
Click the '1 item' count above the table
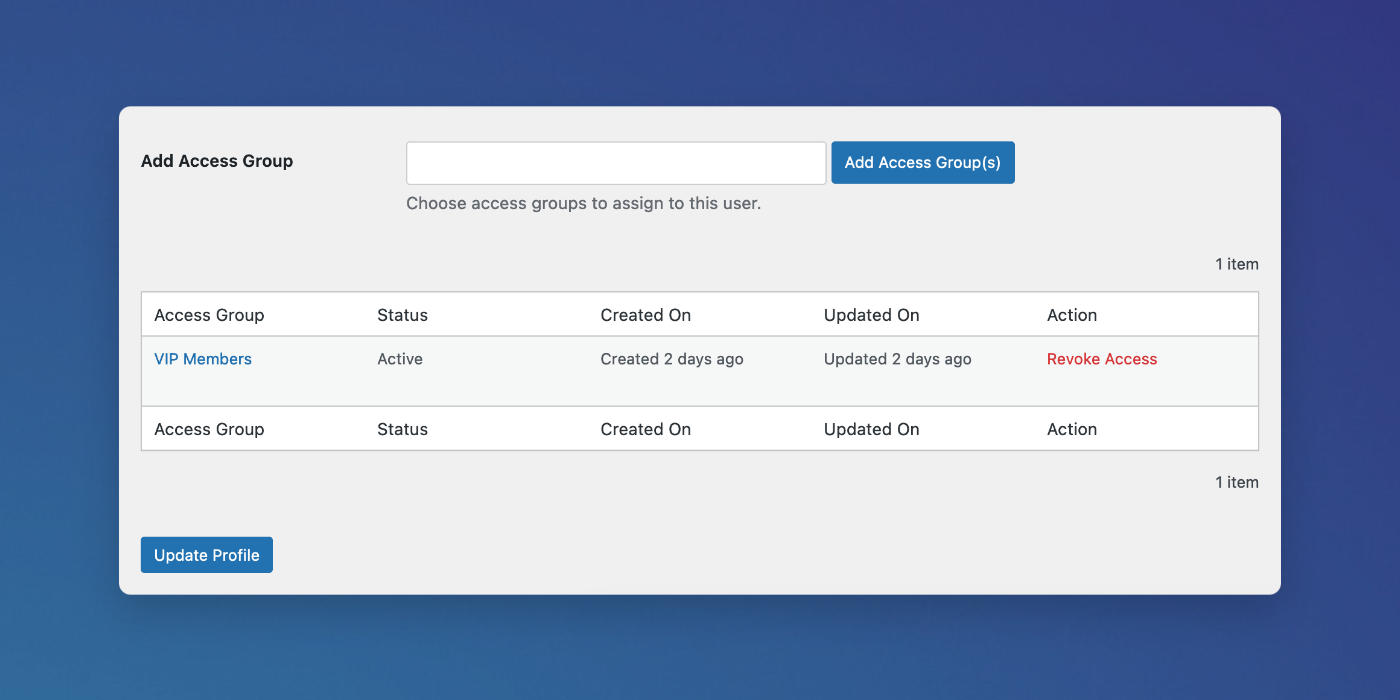(1237, 264)
